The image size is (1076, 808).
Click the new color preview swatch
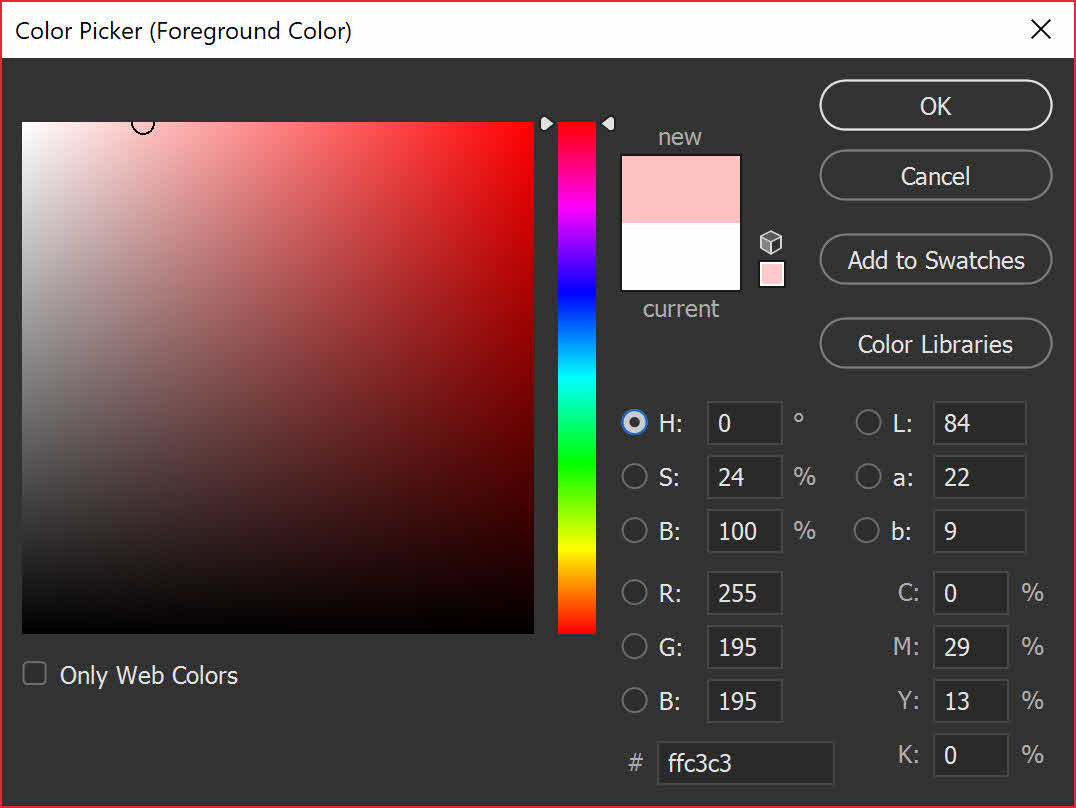[x=680, y=188]
